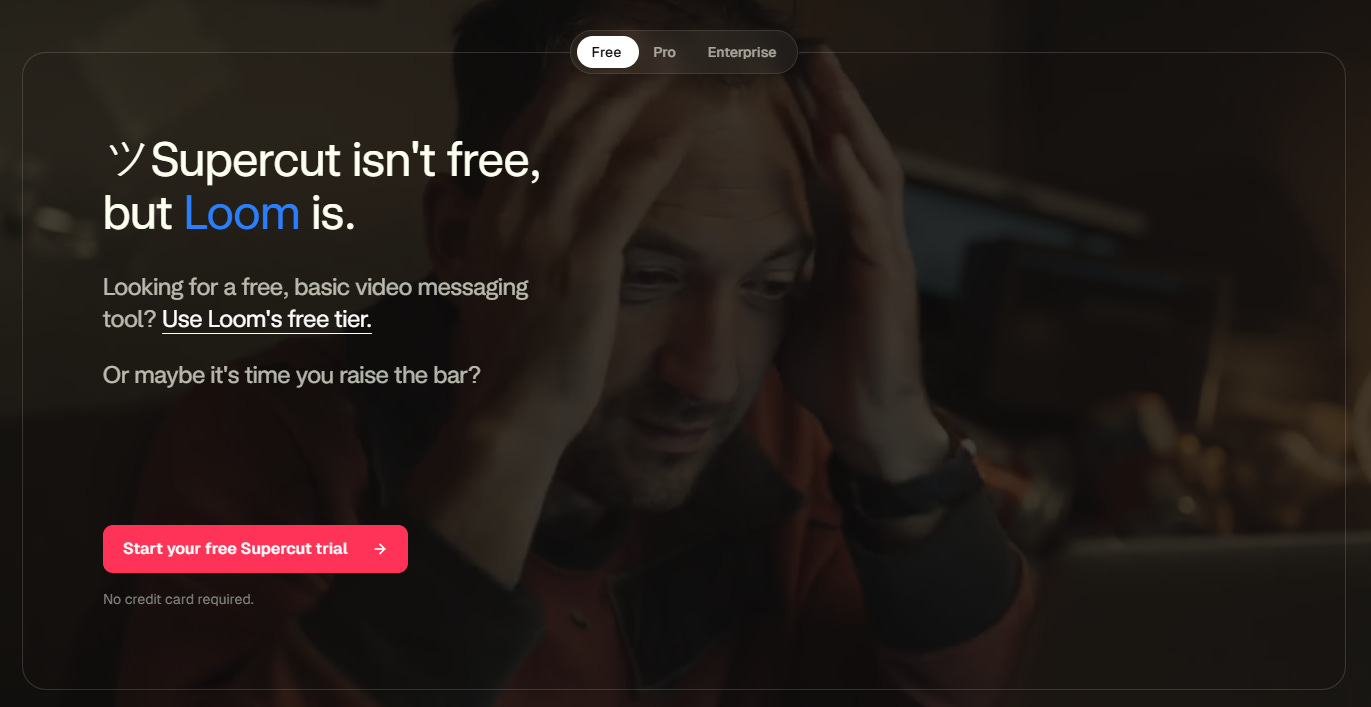Click "Looking for a free, basic video messaging" text
This screenshot has width=1371, height=707.
tap(316, 287)
